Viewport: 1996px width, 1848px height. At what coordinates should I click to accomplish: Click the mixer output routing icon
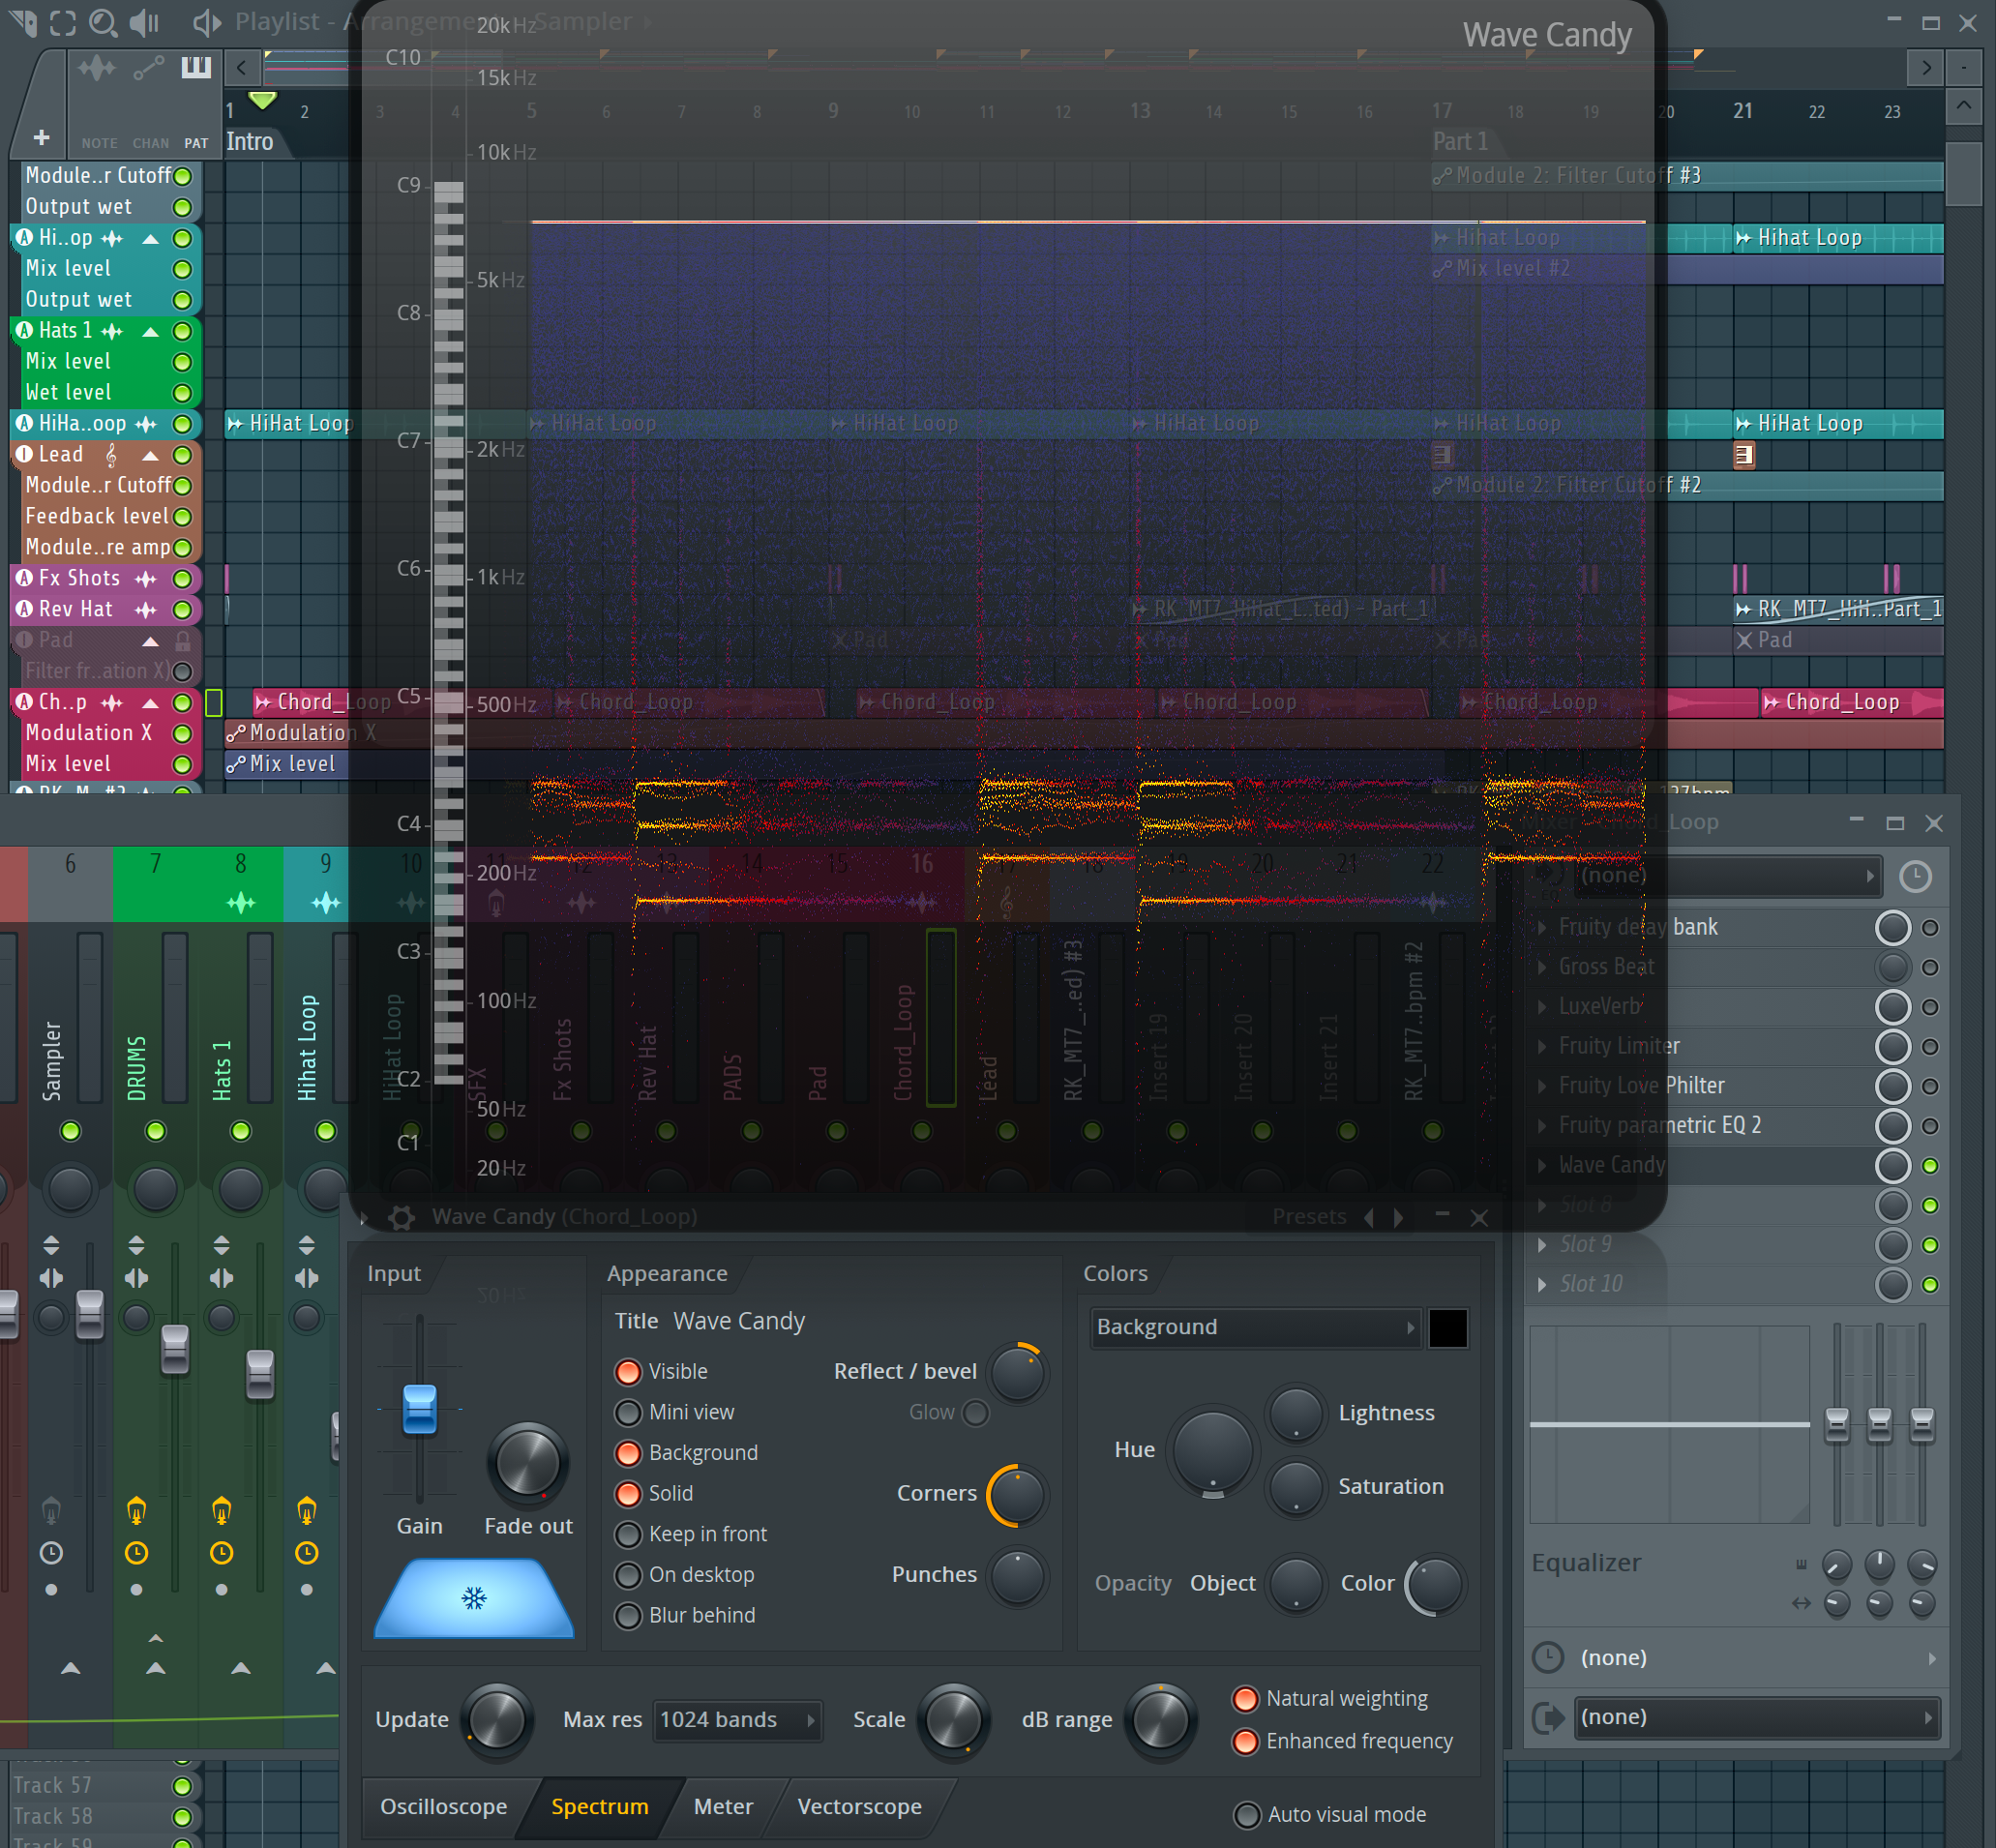[x=1548, y=1718]
